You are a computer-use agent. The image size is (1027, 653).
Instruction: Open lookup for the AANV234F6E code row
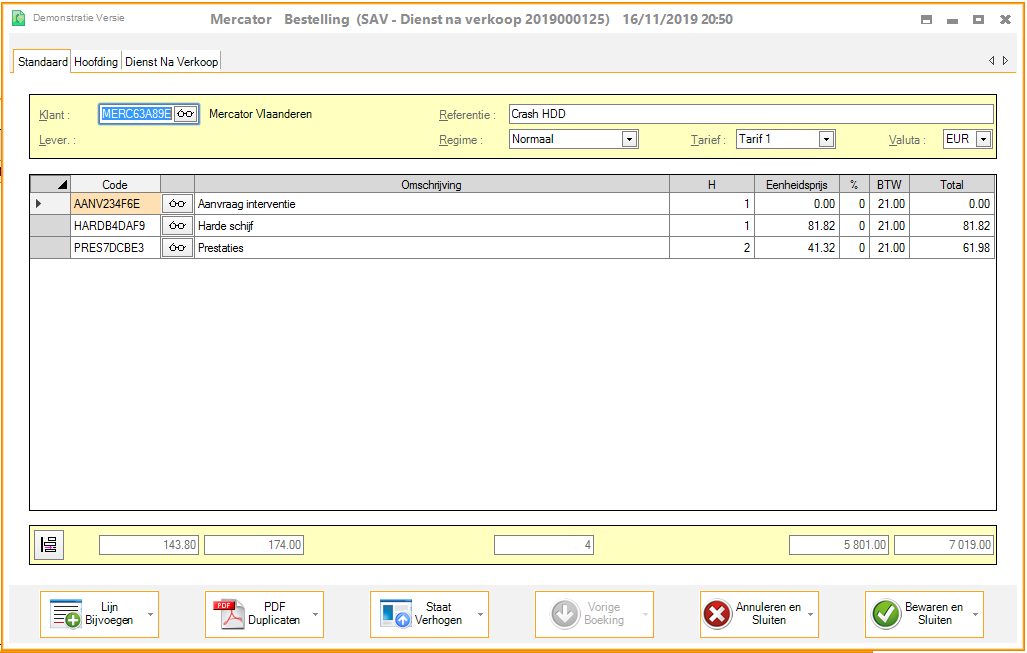click(x=177, y=204)
